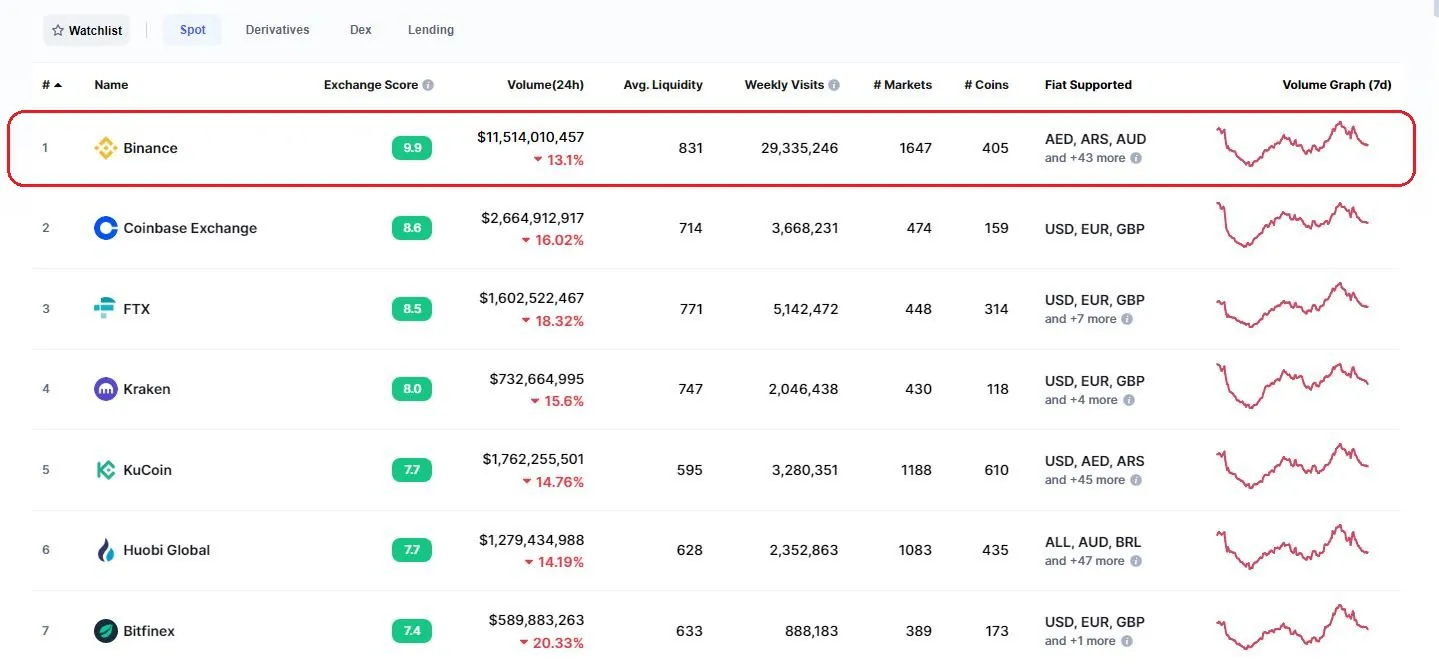This screenshot has height=667, width=1439.
Task: Click the Exchange Score info icon
Action: click(428, 85)
